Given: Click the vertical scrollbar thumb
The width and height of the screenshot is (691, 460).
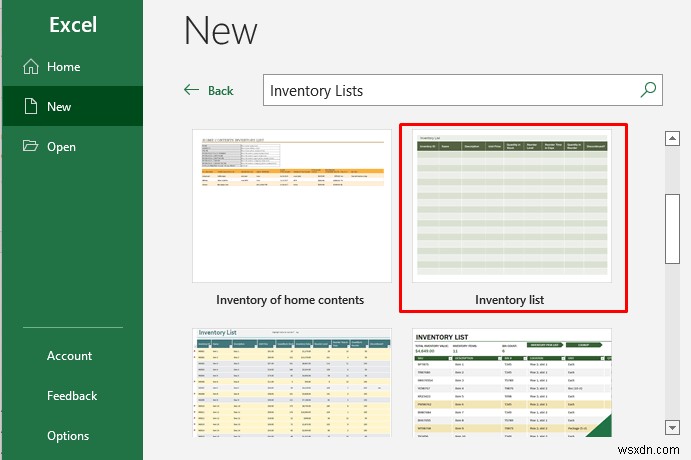Looking at the screenshot, I should pyautogui.click(x=672, y=229).
